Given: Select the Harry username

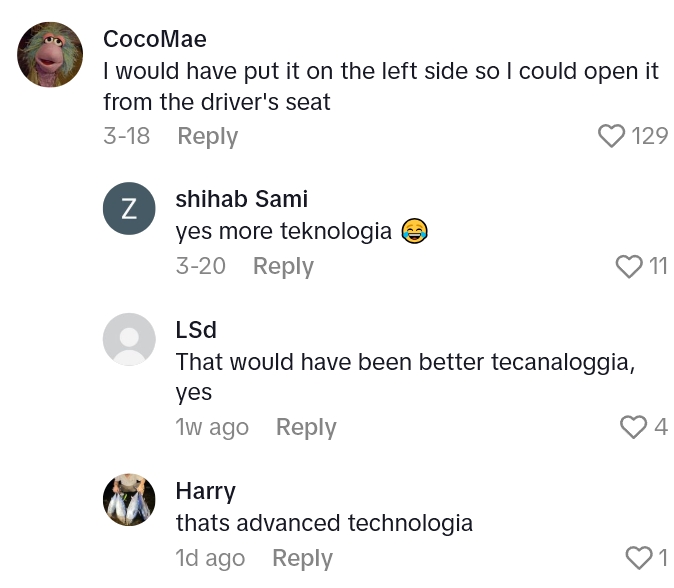Looking at the screenshot, I should (x=206, y=490).
